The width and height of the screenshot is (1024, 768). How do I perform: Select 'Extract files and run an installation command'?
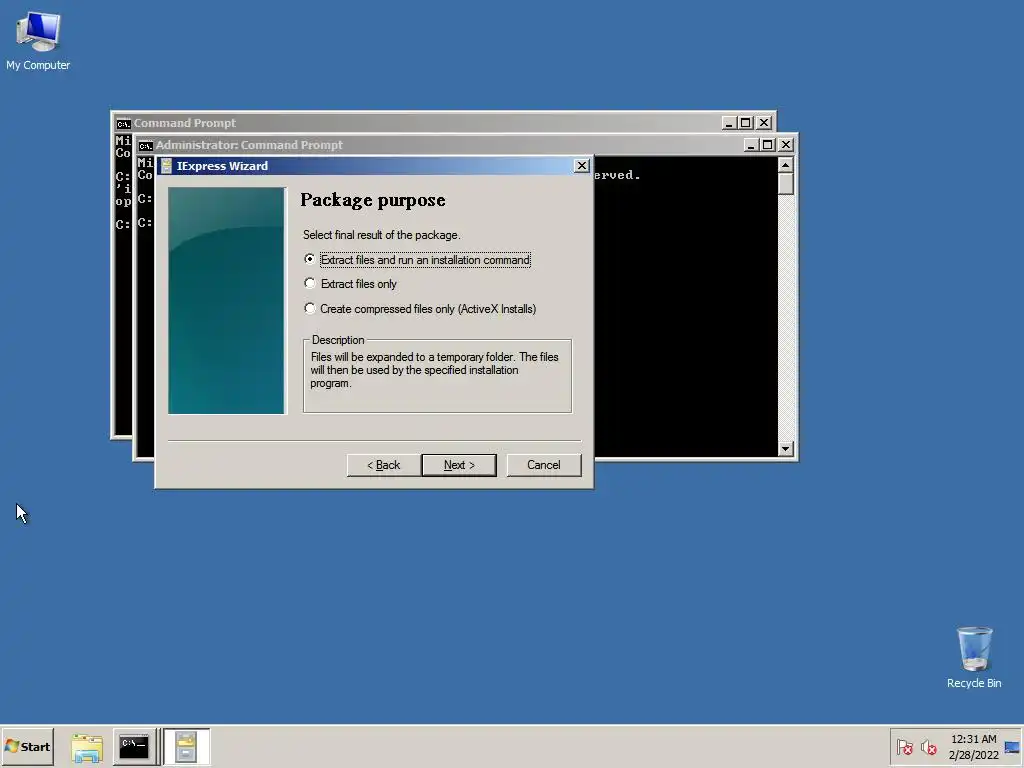[x=417, y=260]
